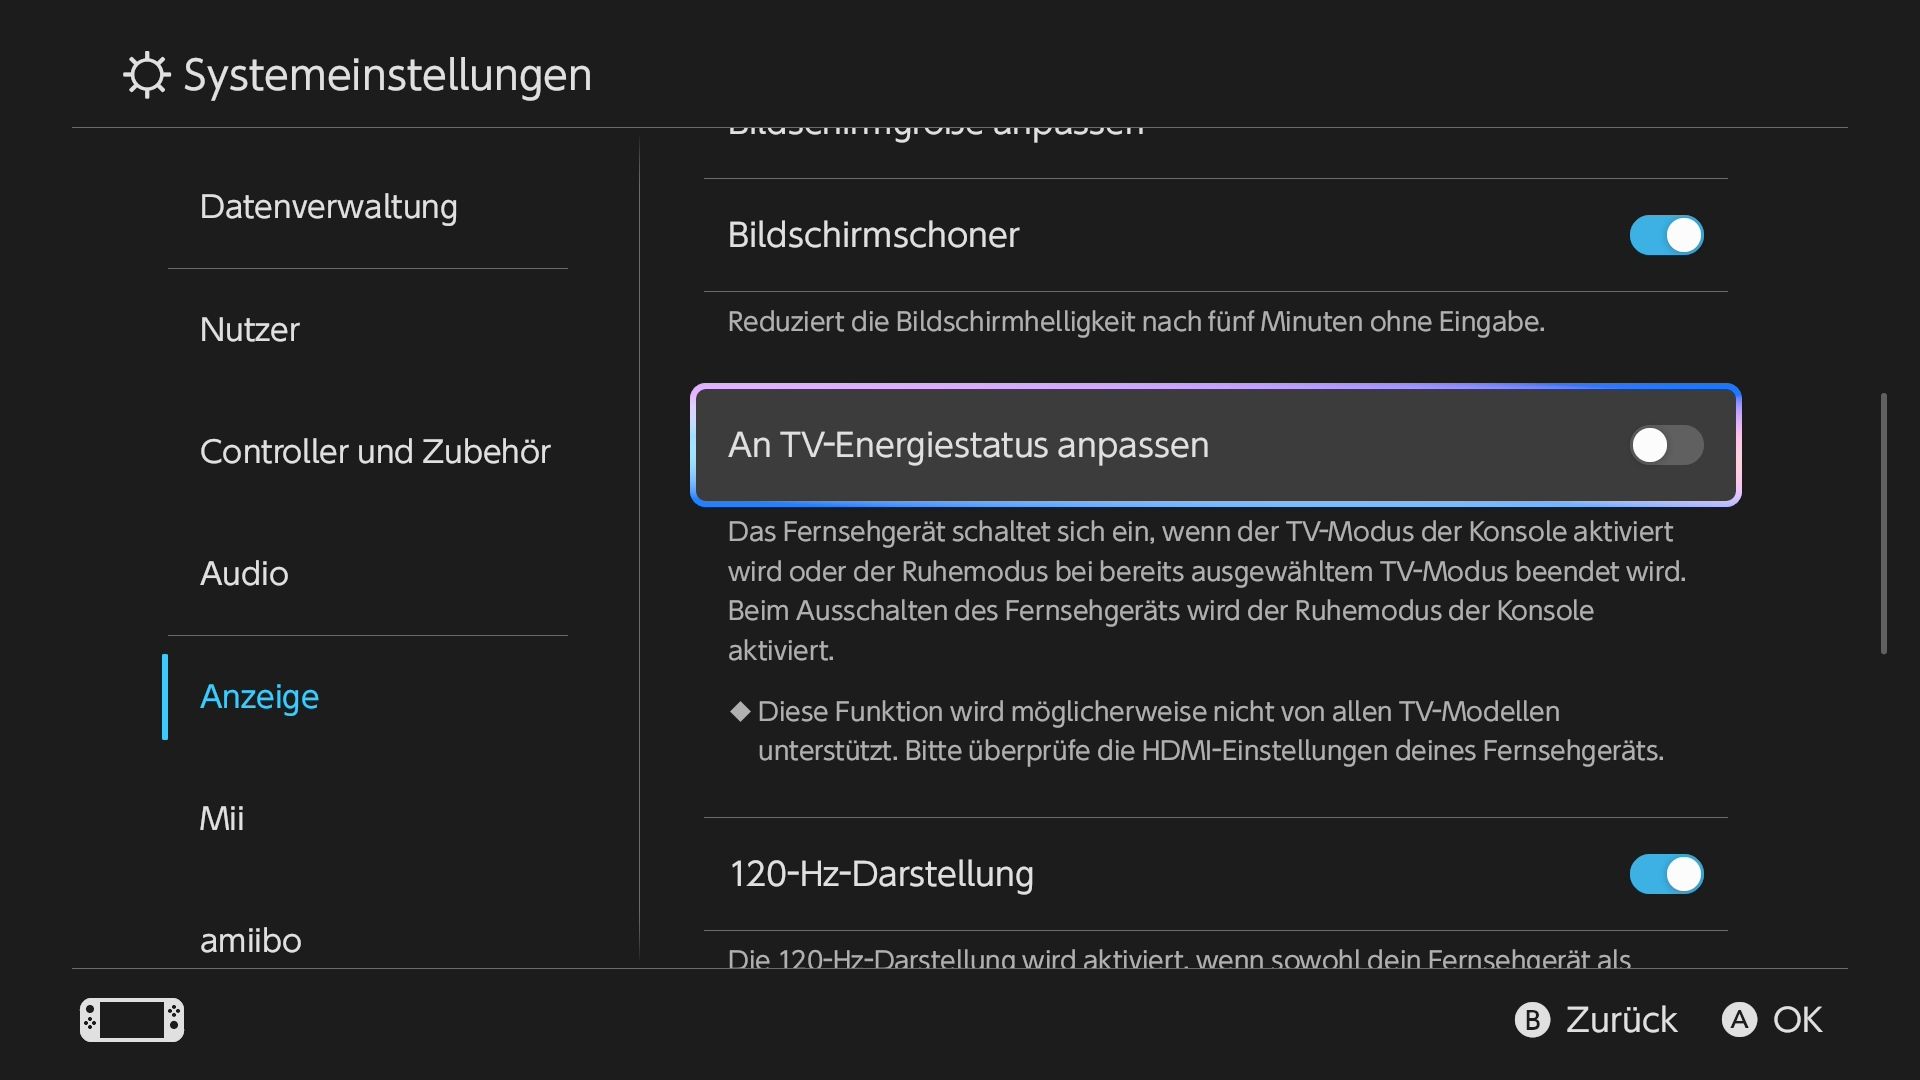Click the A button icon
This screenshot has width=1920, height=1080.
click(1739, 1020)
